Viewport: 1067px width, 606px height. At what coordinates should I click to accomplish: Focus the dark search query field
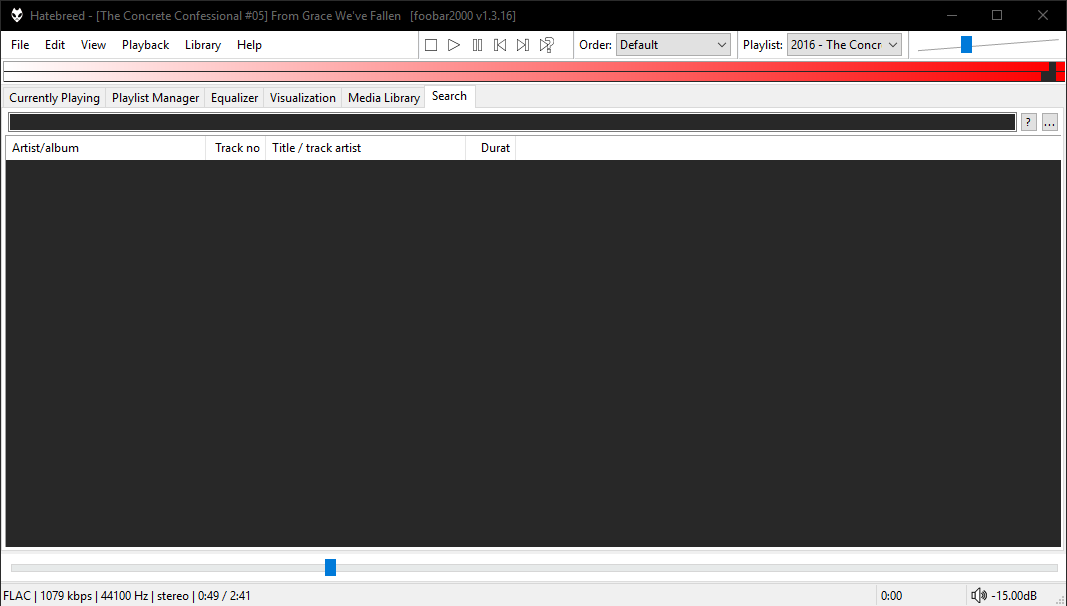click(x=512, y=122)
